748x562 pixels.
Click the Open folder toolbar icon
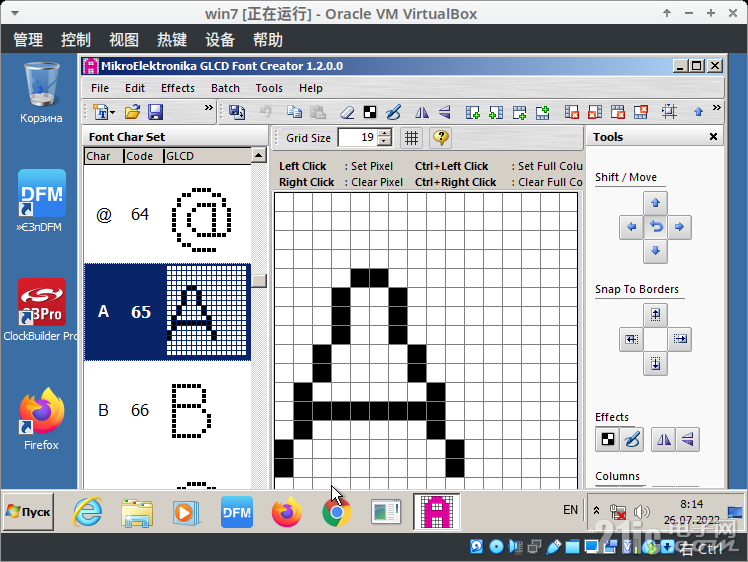133,112
